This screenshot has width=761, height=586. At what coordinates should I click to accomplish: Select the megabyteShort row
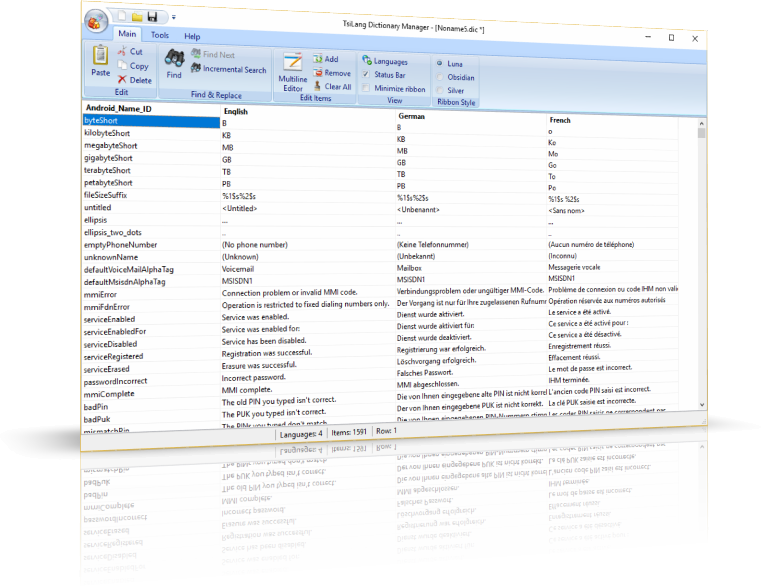pyautogui.click(x=151, y=146)
